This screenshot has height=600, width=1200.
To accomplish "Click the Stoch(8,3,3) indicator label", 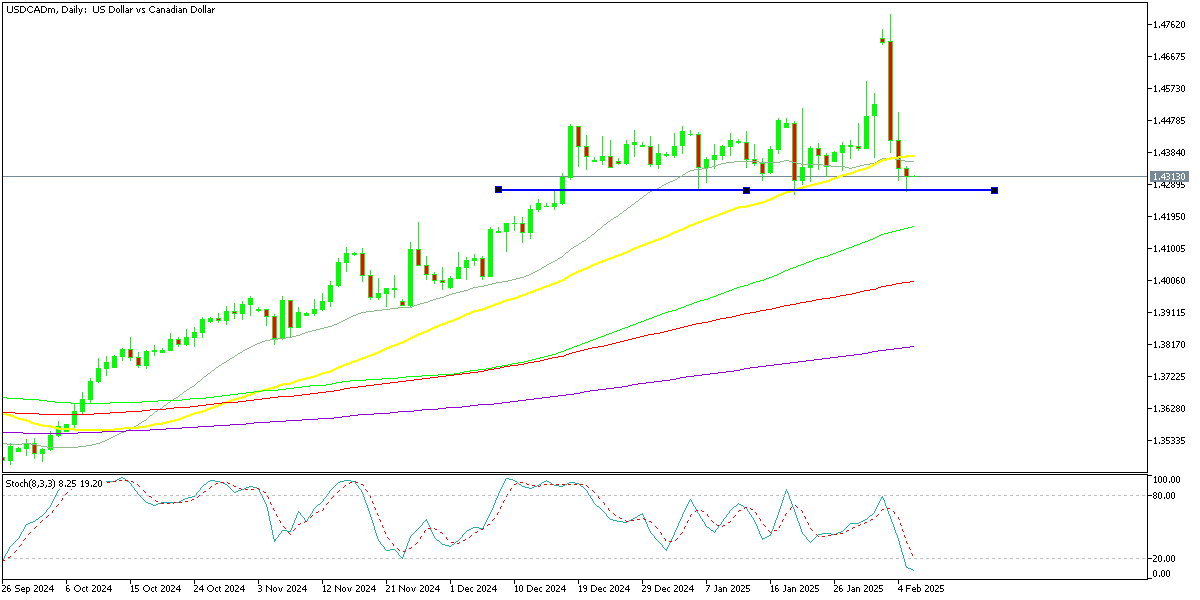I will pos(53,483).
